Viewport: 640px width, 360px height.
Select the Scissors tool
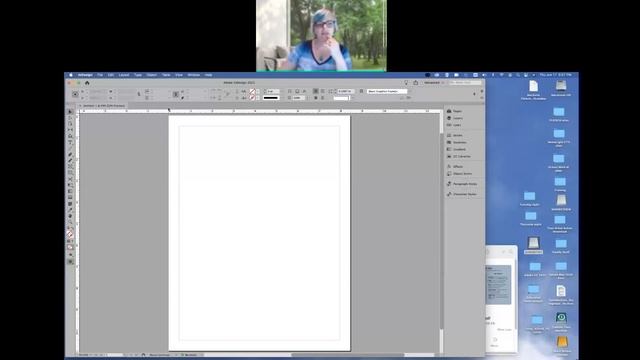pyautogui.click(x=70, y=179)
